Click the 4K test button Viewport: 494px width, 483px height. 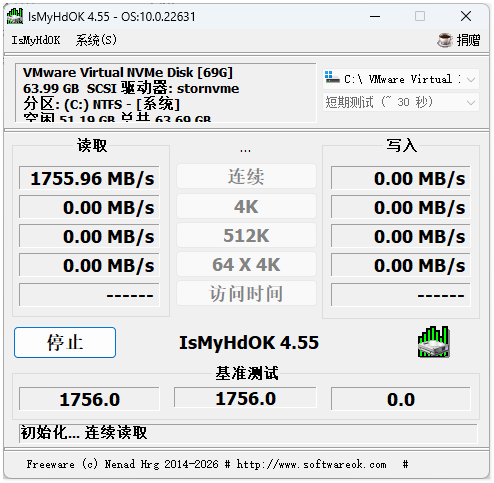click(246, 206)
